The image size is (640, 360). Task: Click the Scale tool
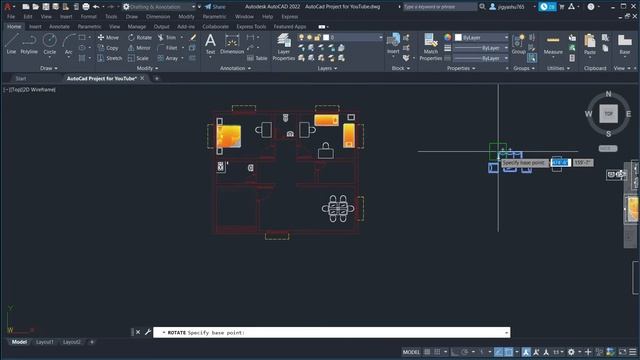pos(138,58)
